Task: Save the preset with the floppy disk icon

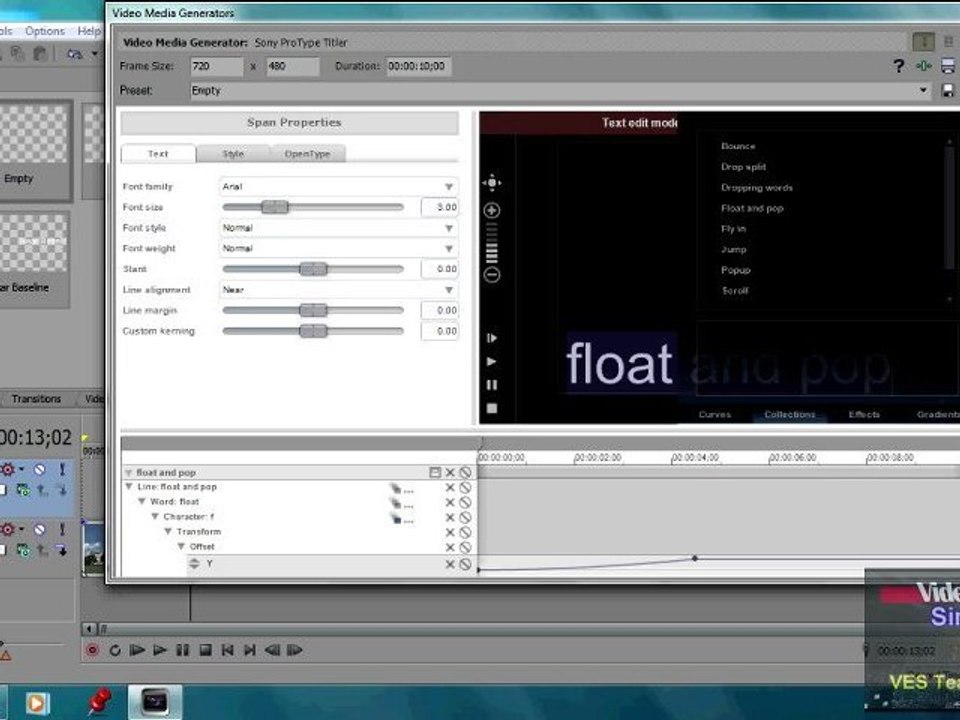Action: point(947,91)
